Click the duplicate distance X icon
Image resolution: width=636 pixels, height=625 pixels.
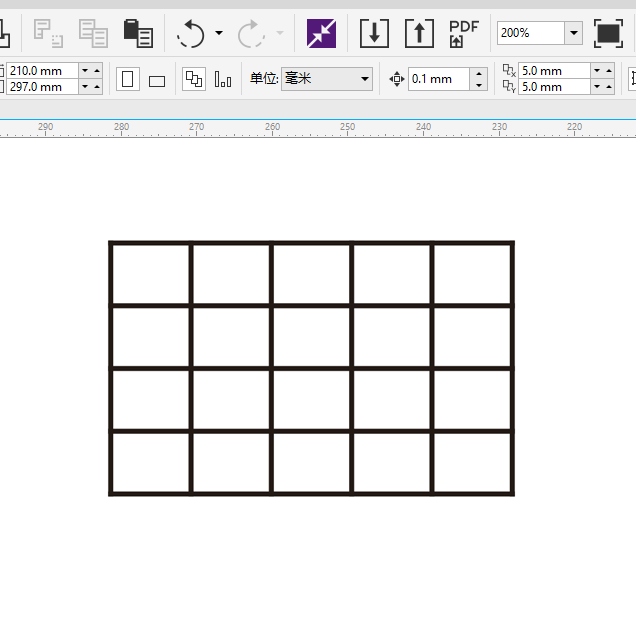point(509,70)
